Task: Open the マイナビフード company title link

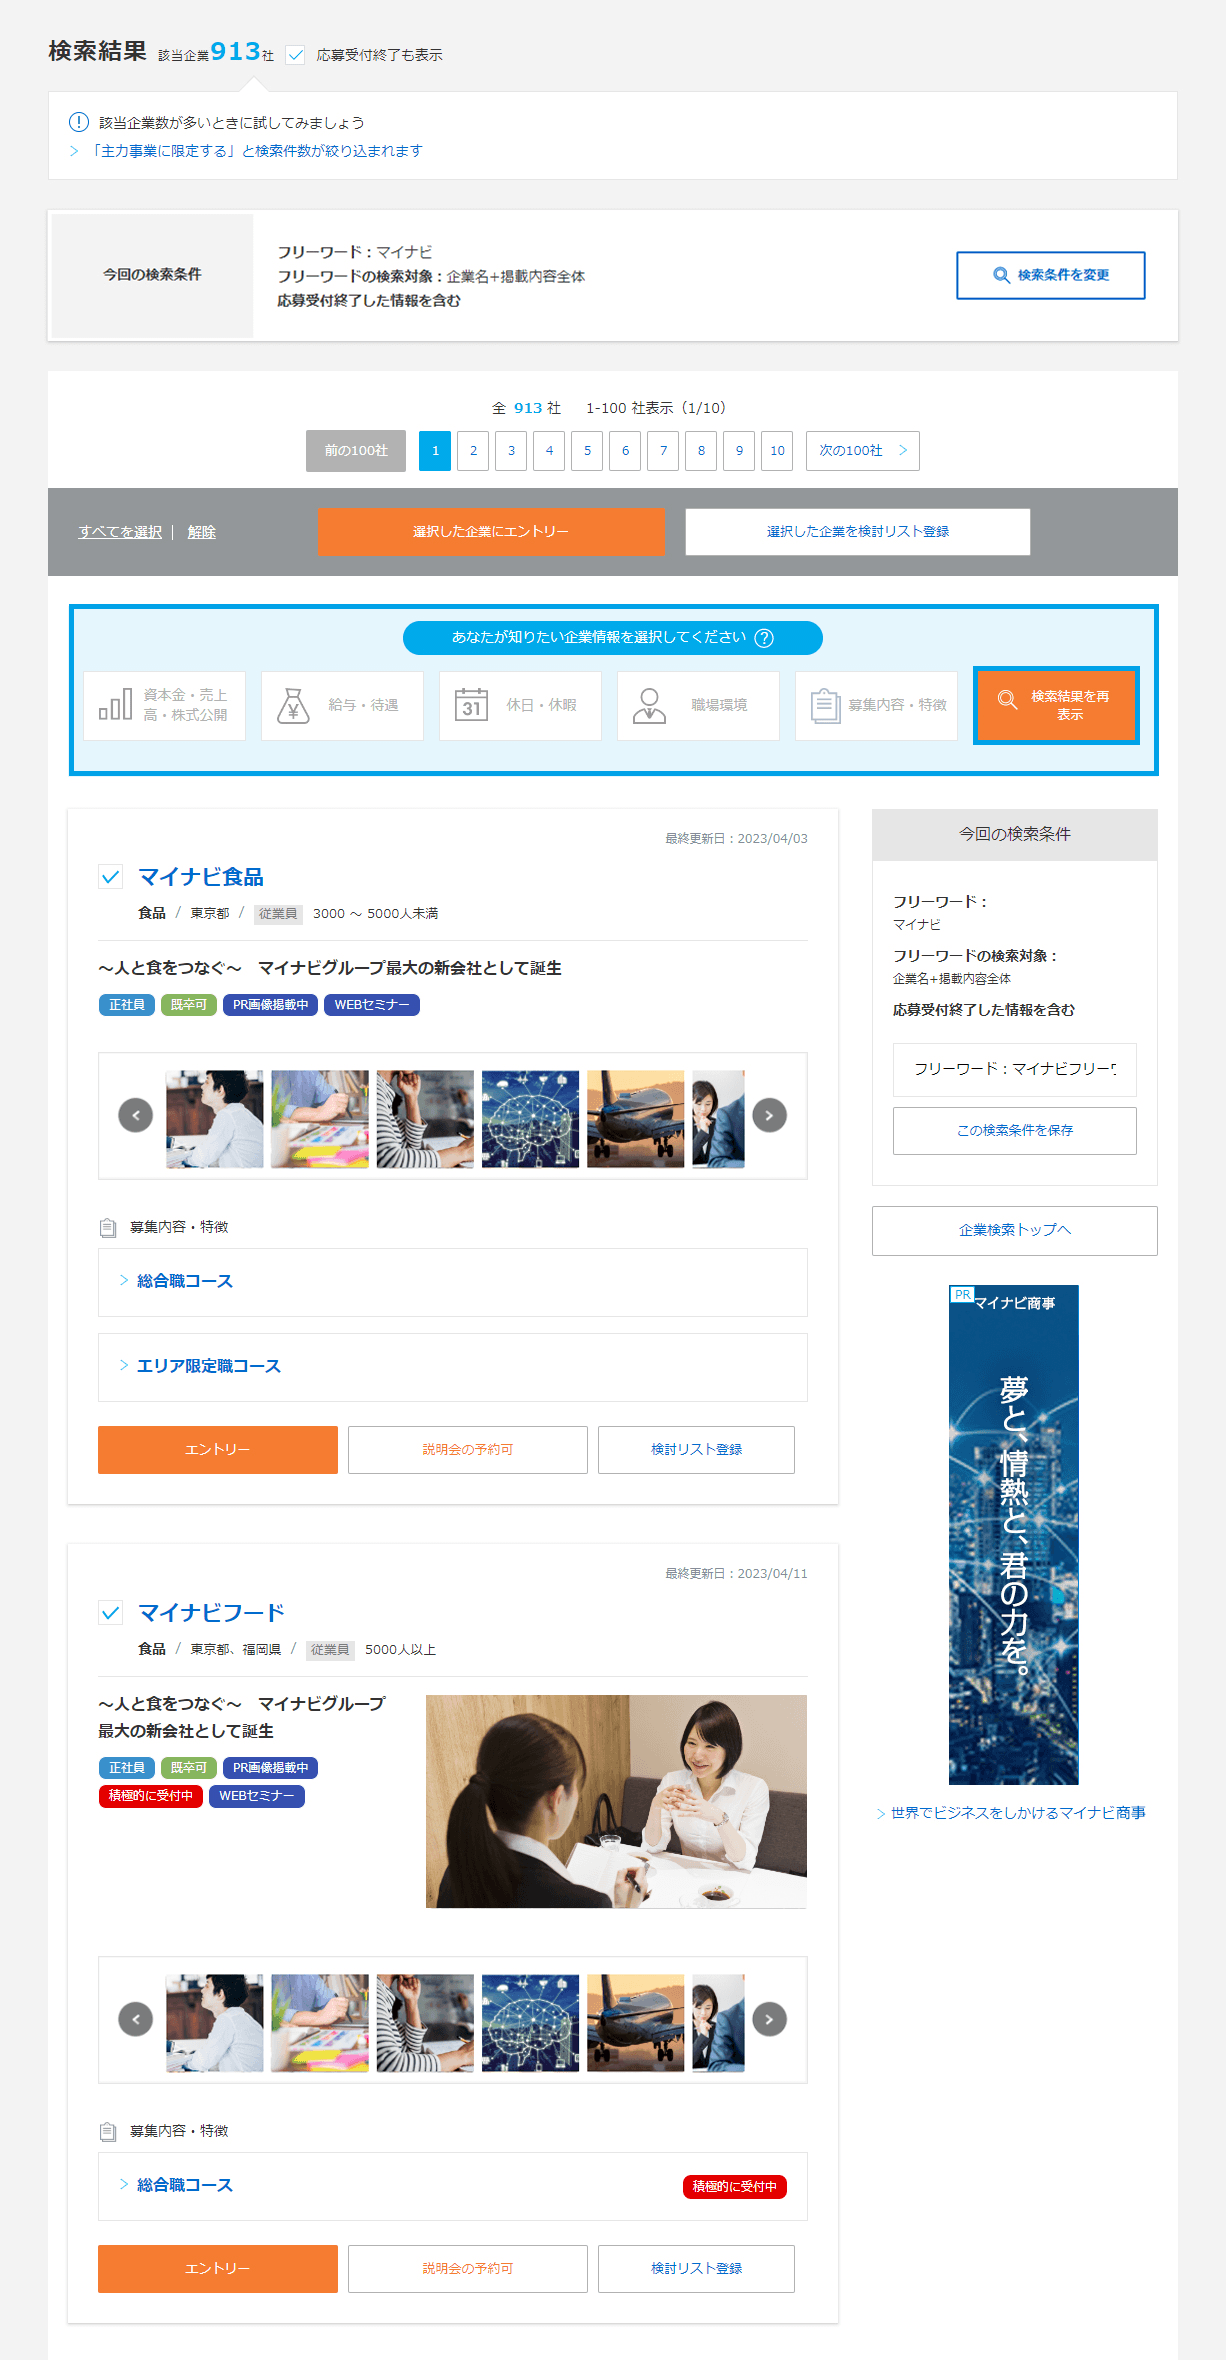Action: pos(211,1612)
